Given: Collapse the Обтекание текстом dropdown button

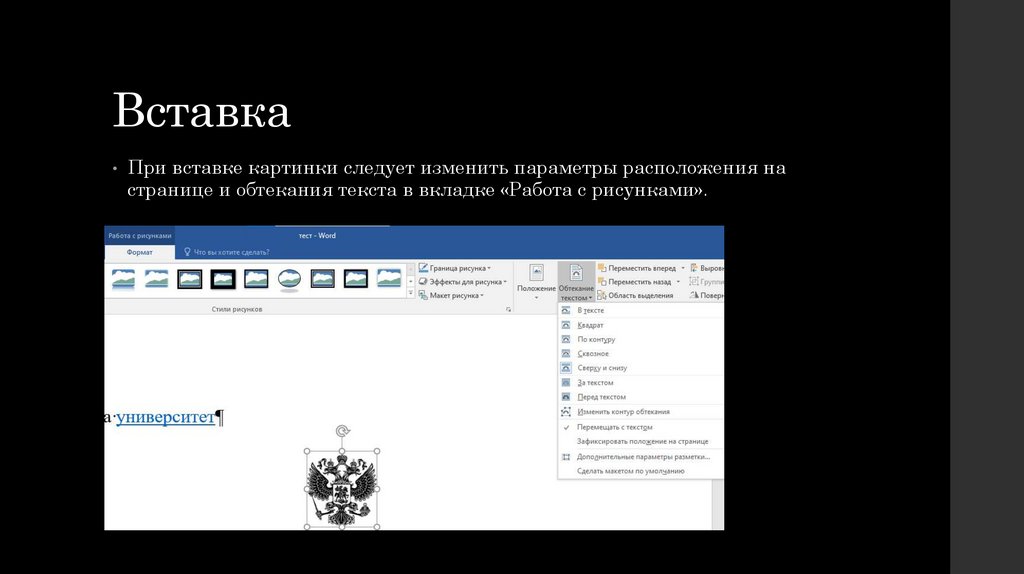Looking at the screenshot, I should click(x=576, y=282).
